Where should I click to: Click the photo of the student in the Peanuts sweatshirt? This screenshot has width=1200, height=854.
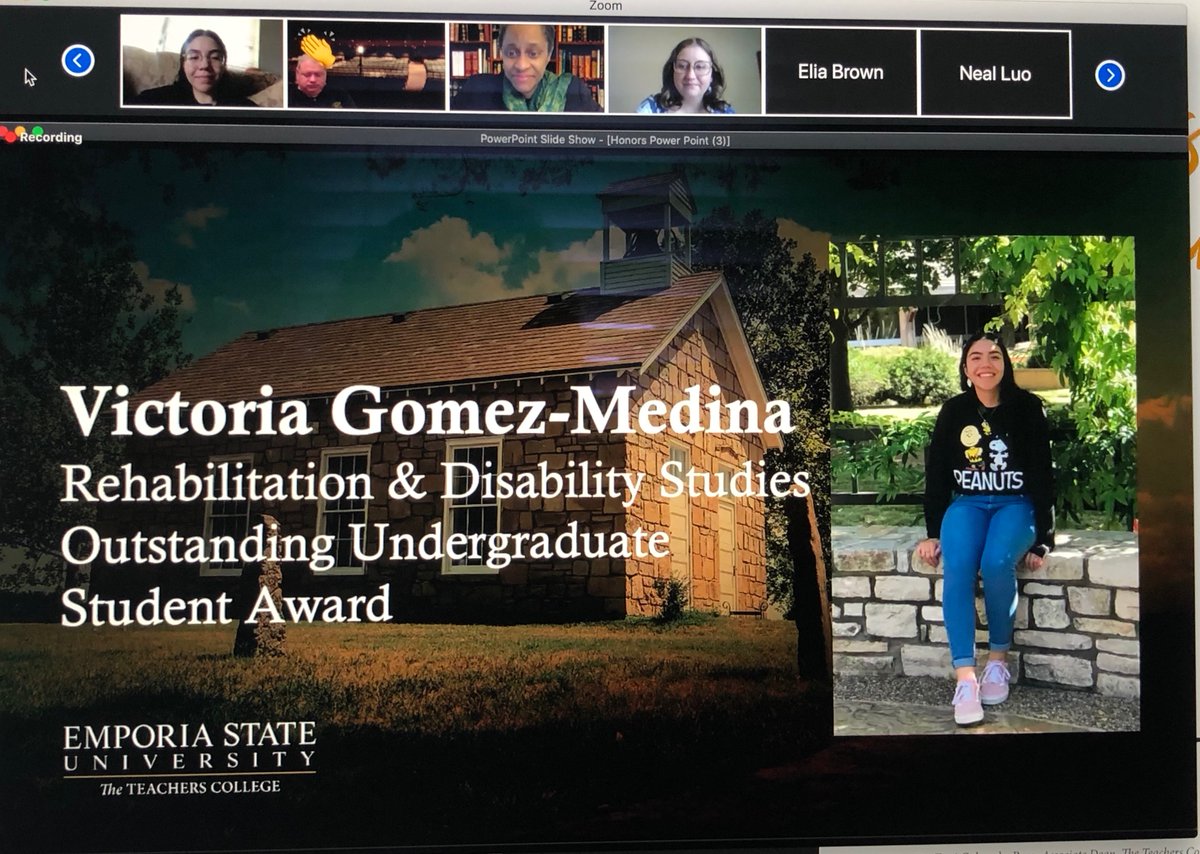[985, 485]
